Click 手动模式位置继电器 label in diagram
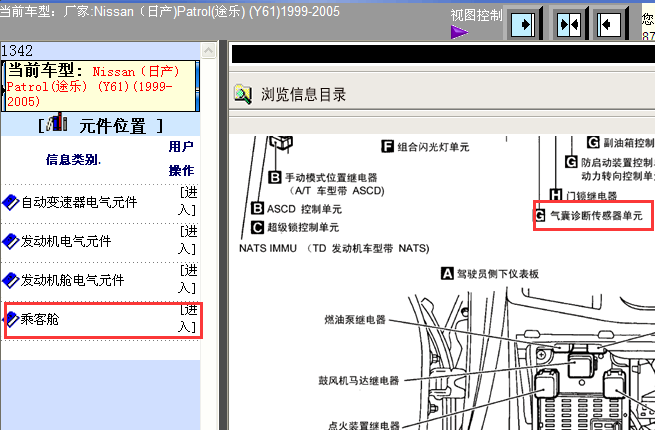Viewport: 655px width, 430px height. tap(331, 178)
